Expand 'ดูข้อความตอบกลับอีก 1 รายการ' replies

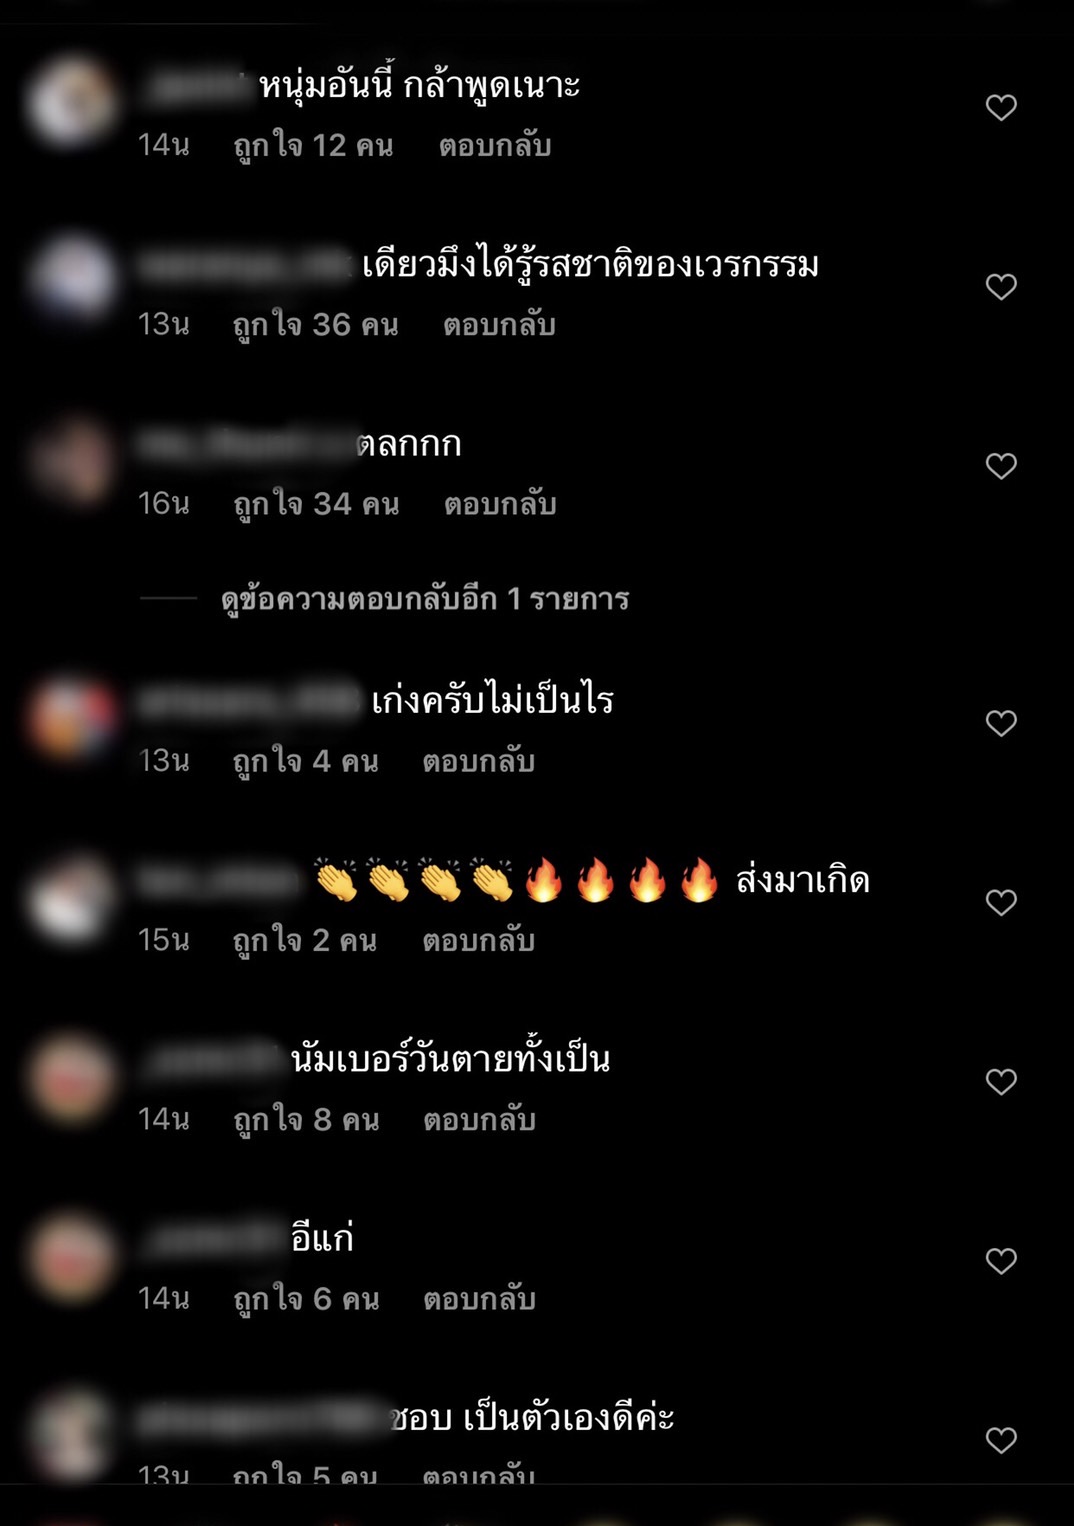[x=425, y=599]
